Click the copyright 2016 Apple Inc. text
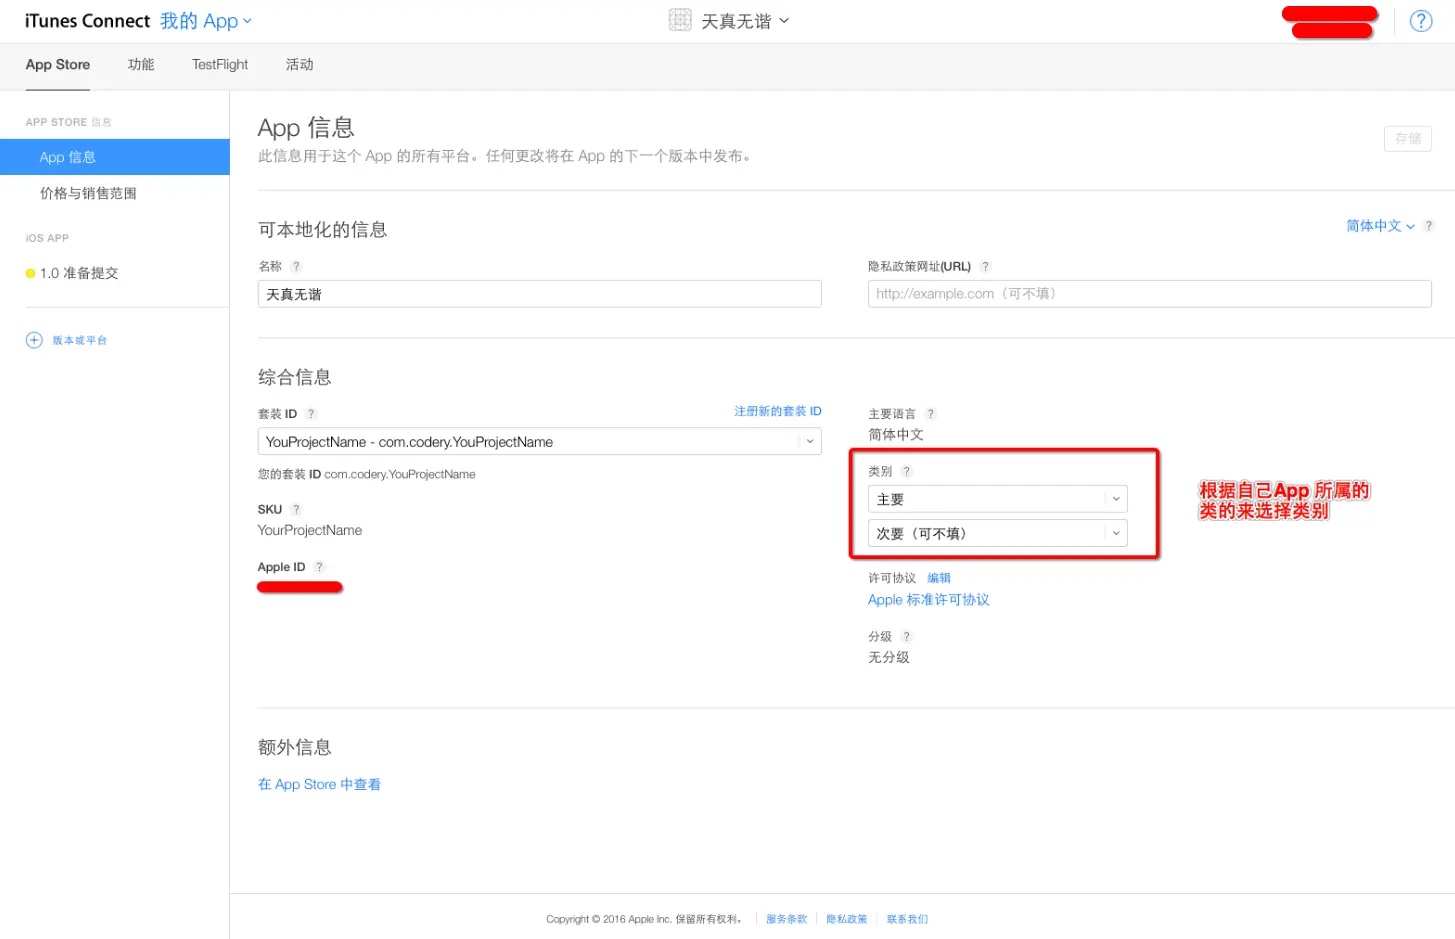The height and width of the screenshot is (939, 1455). pos(644,919)
